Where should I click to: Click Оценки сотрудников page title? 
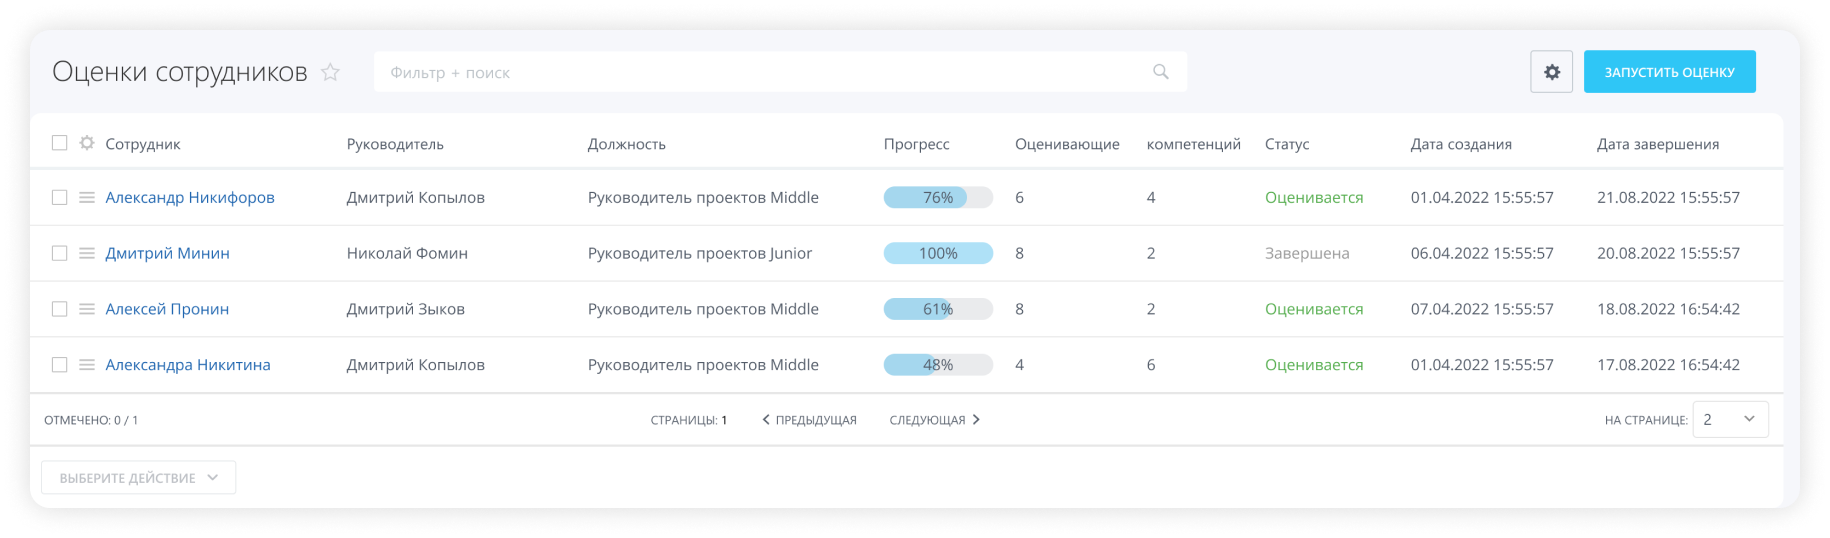[x=180, y=72]
